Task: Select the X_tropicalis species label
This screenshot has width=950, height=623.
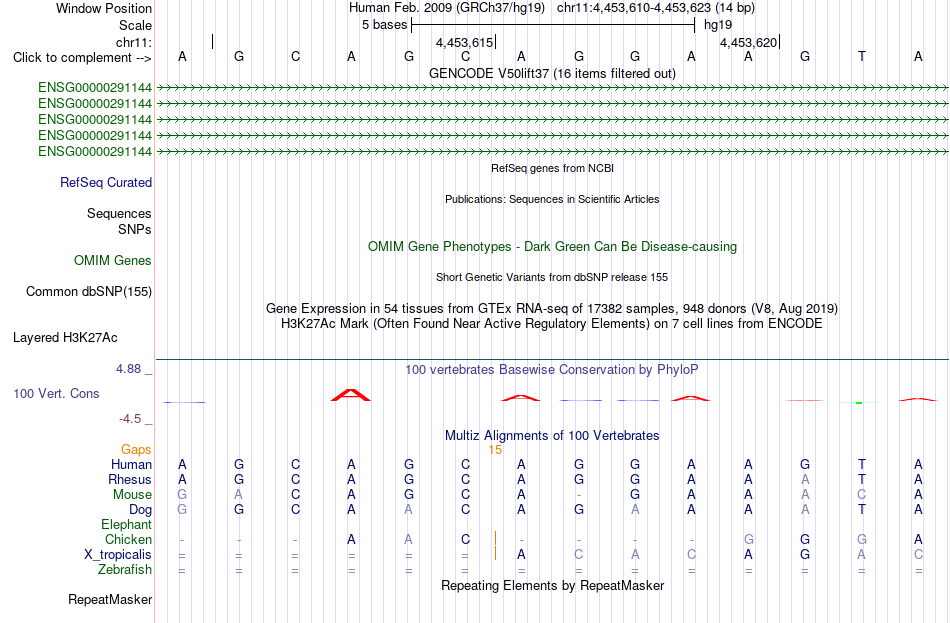Action: click(118, 555)
